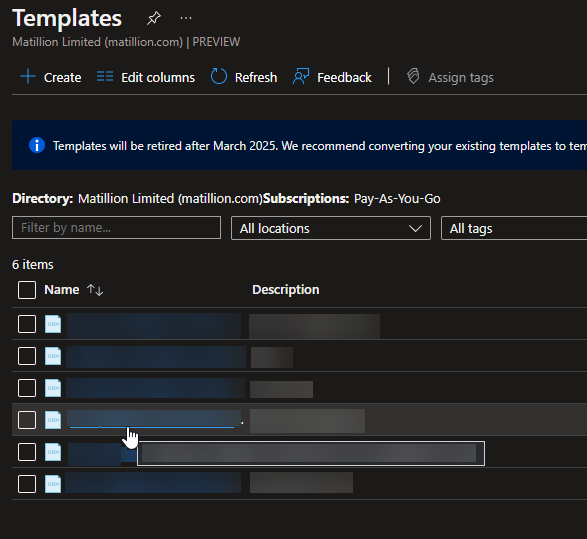This screenshot has width=587, height=539.
Task: Check the third template row checkbox
Action: [27, 388]
